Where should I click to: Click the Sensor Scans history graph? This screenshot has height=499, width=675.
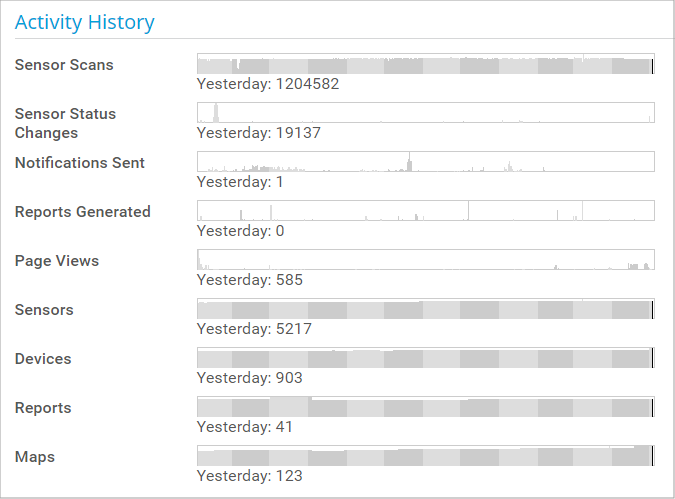point(425,64)
